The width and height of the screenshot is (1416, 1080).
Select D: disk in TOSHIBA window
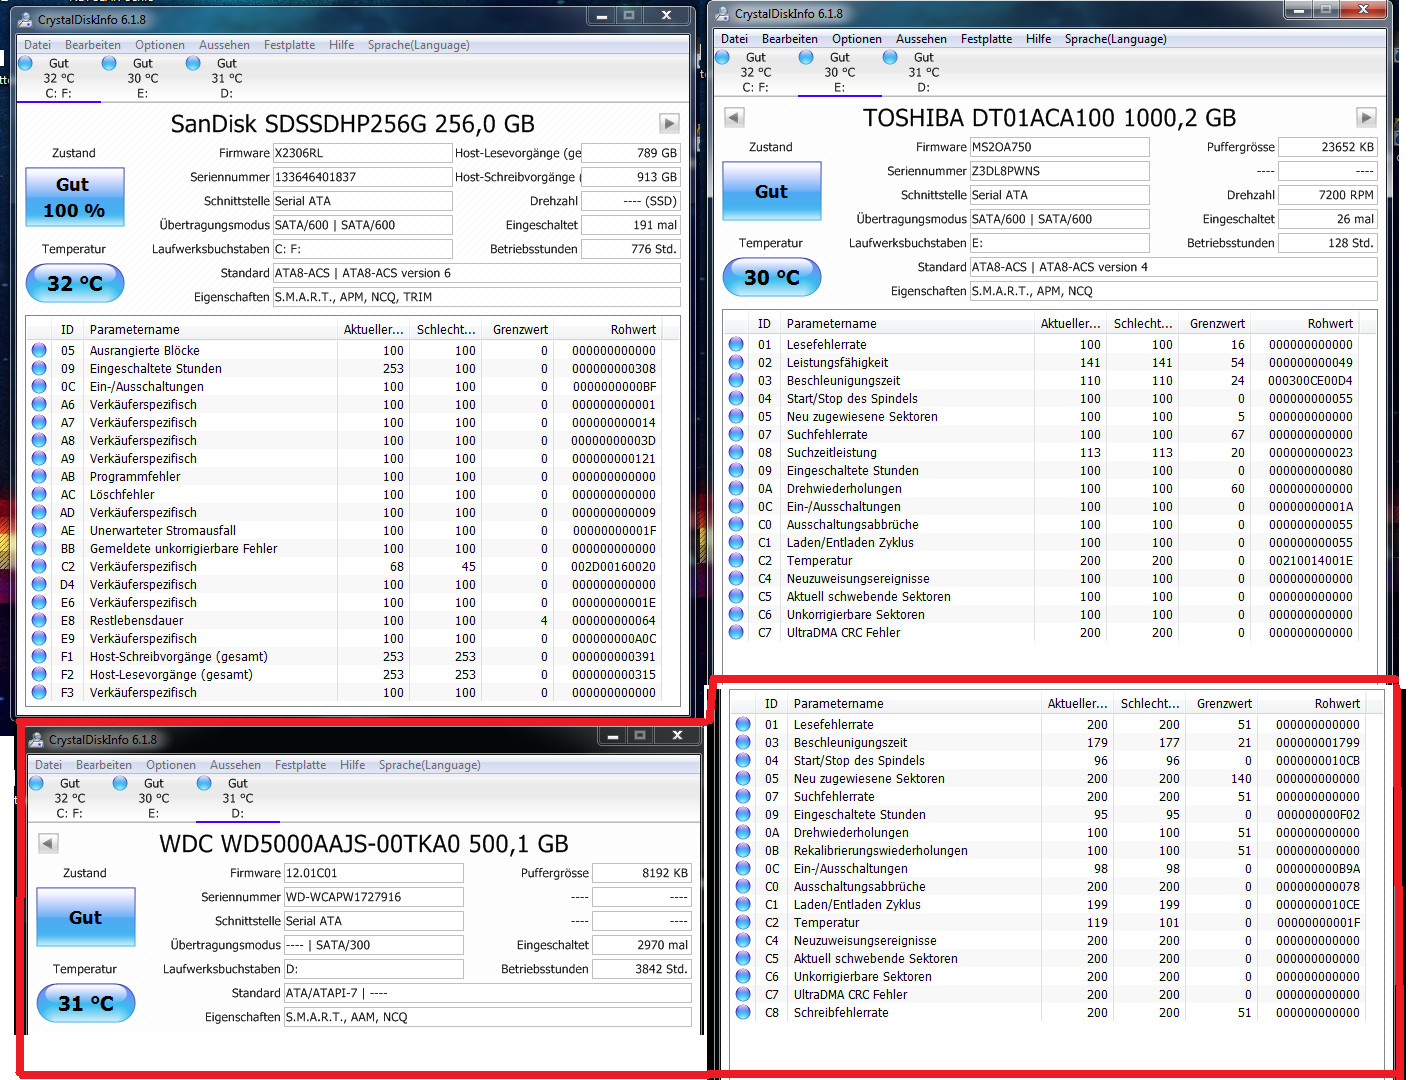(x=923, y=72)
